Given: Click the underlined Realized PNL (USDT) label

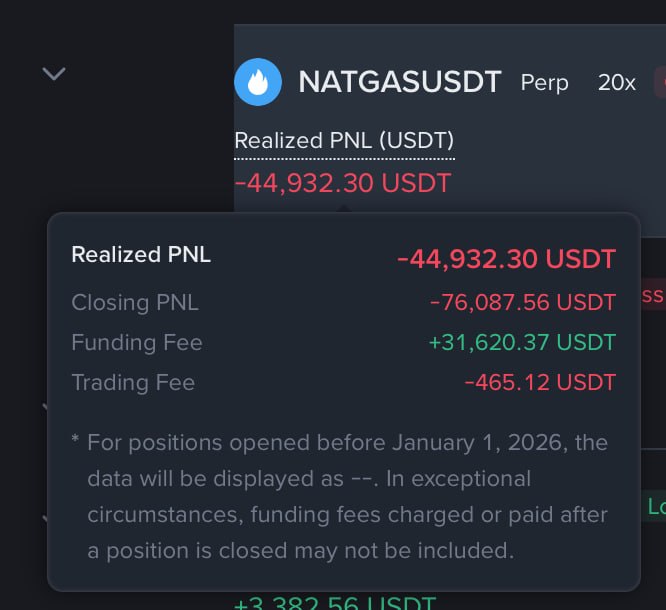Looking at the screenshot, I should click(344, 141).
